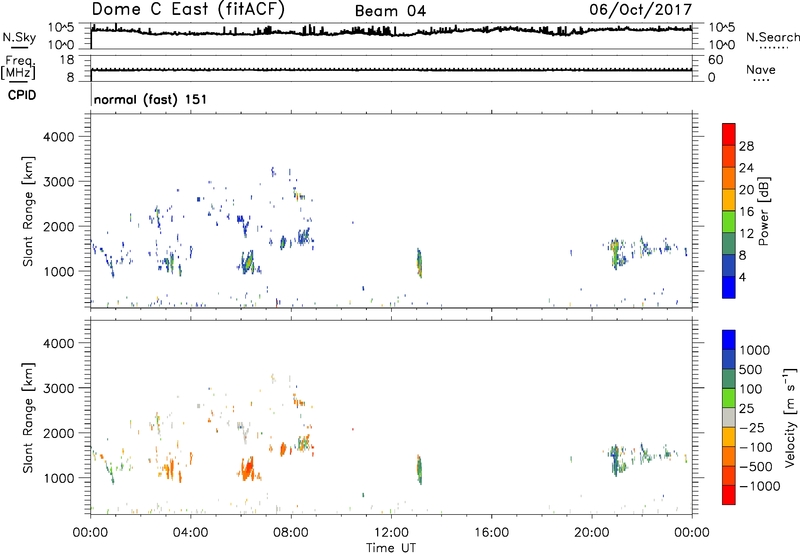Click the 21:00 UT echo cluster in power panel
800x554 pixels.
coord(617,254)
